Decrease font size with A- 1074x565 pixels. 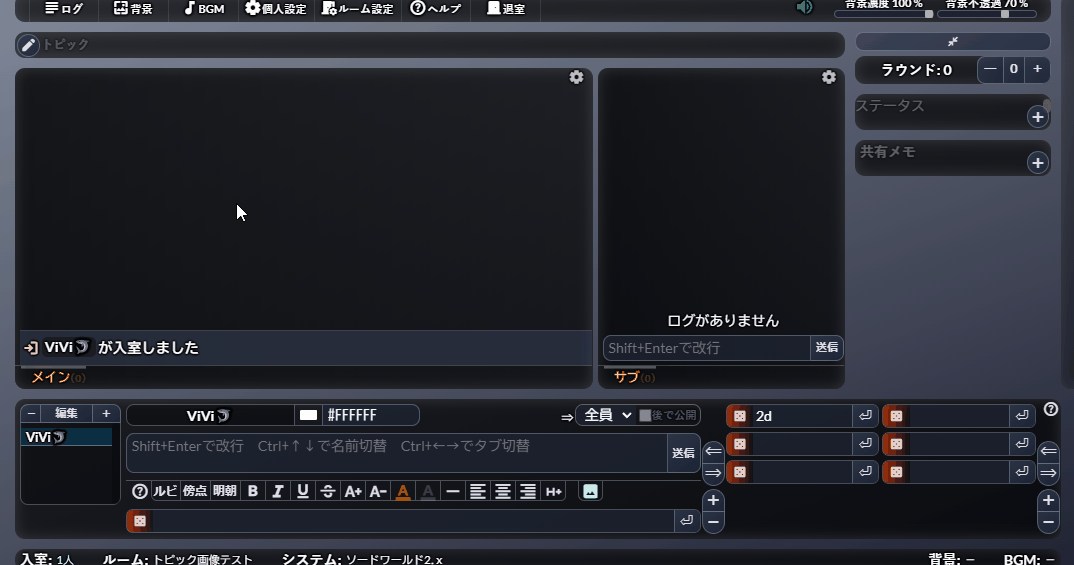[377, 492]
